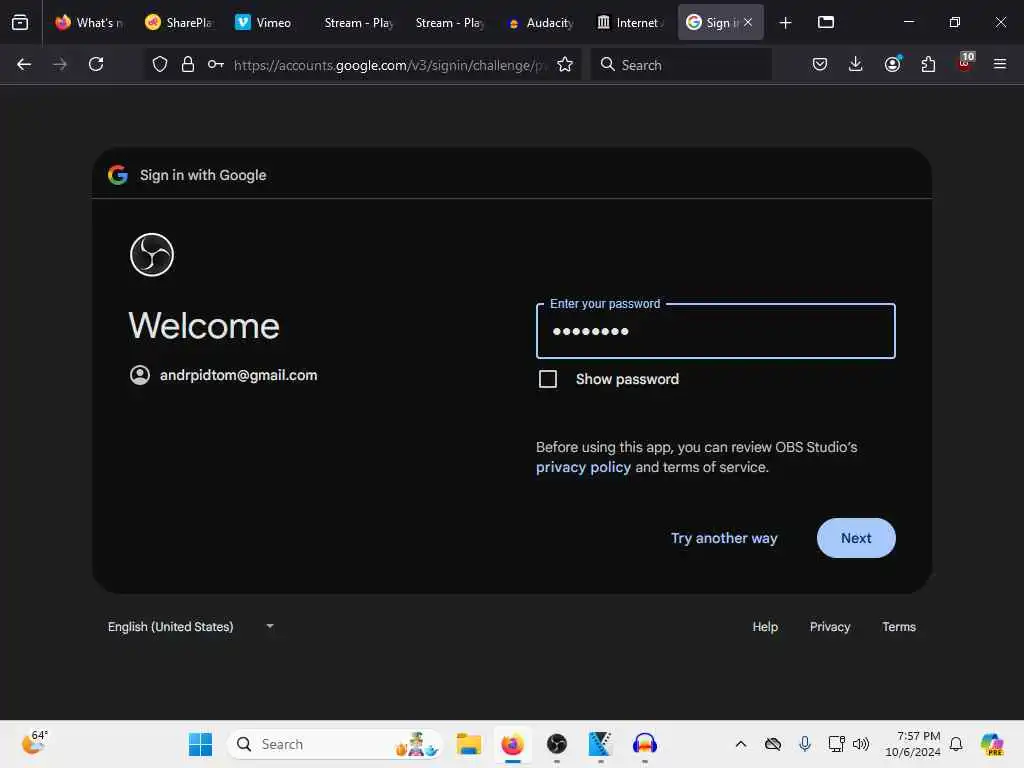Open saved password key icon
The image size is (1024, 768).
click(x=216, y=64)
